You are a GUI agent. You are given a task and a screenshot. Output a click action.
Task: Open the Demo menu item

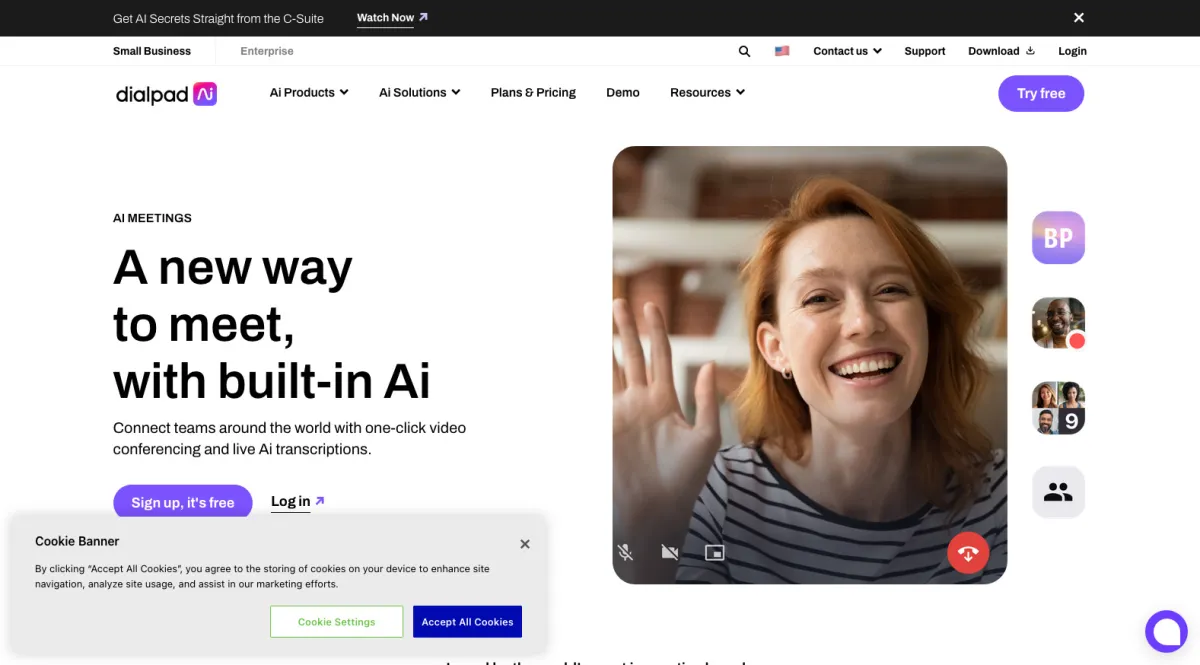pyautogui.click(x=623, y=92)
